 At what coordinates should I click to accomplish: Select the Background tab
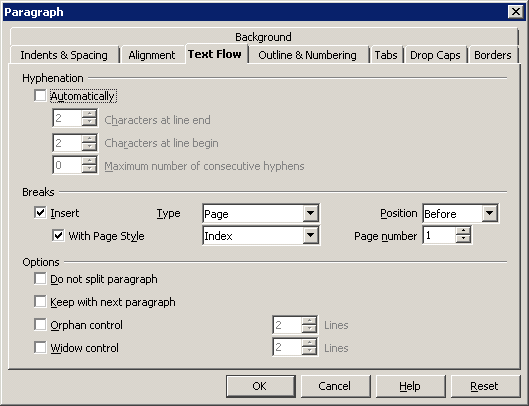pyautogui.click(x=263, y=37)
